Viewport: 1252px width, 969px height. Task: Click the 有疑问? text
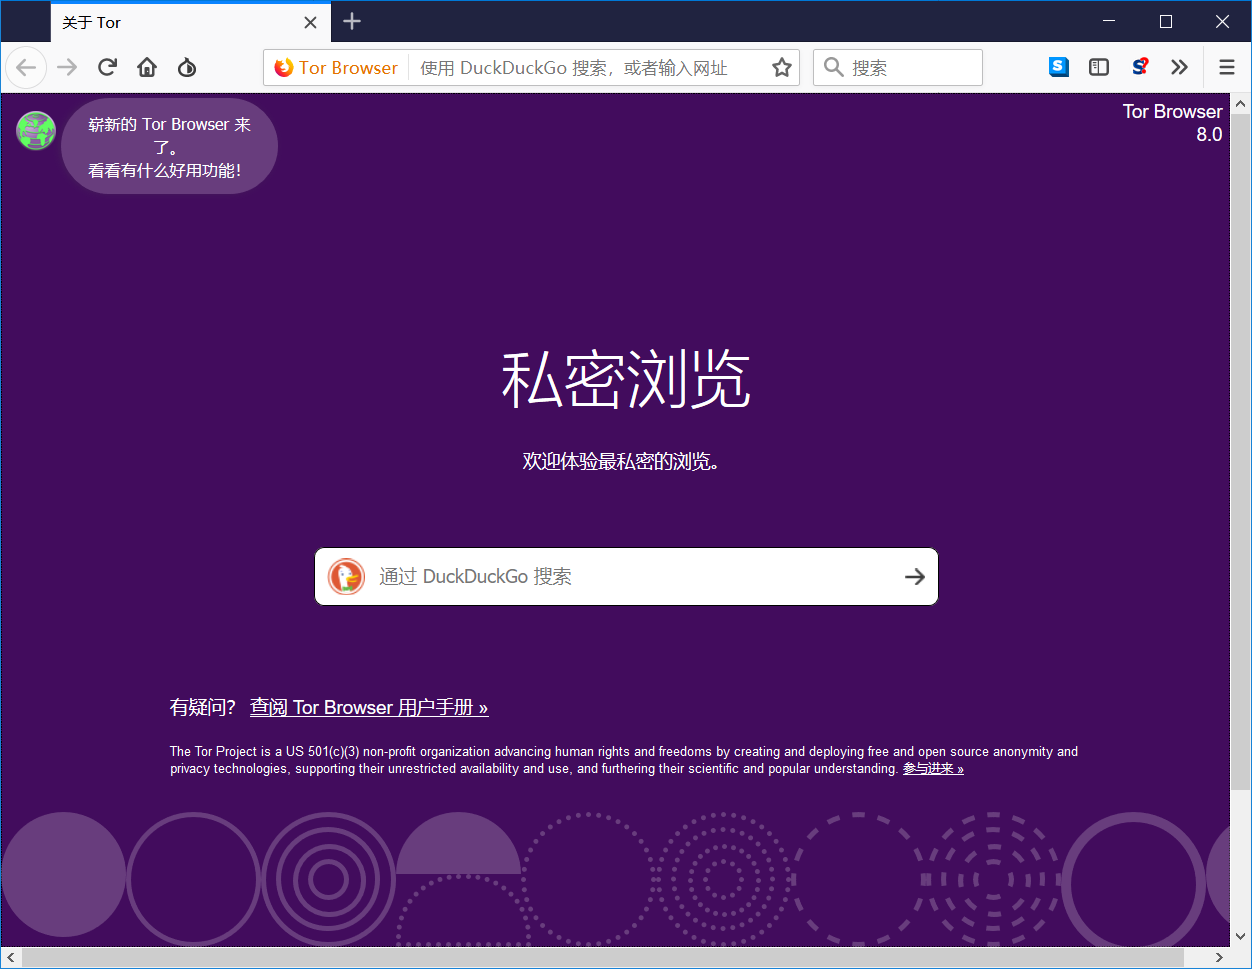pyautogui.click(x=203, y=708)
